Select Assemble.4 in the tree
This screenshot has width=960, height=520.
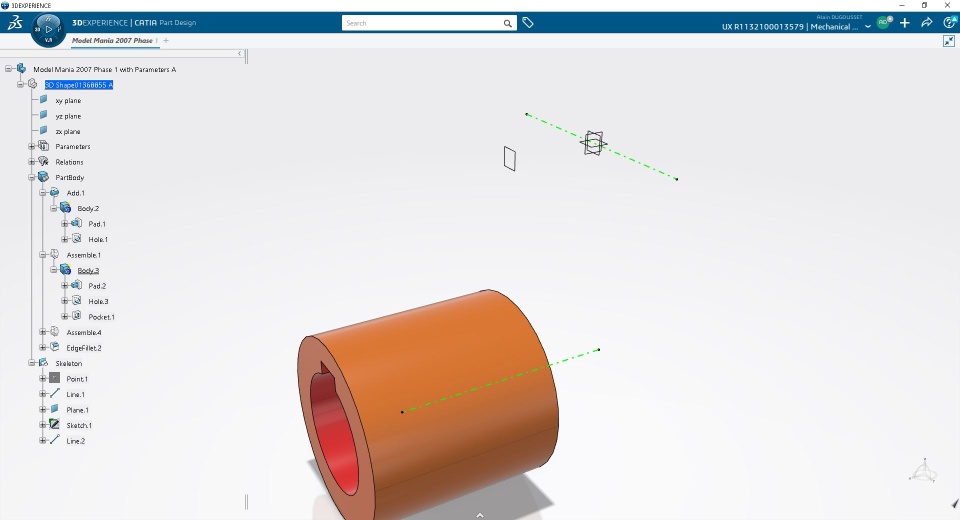click(84, 333)
